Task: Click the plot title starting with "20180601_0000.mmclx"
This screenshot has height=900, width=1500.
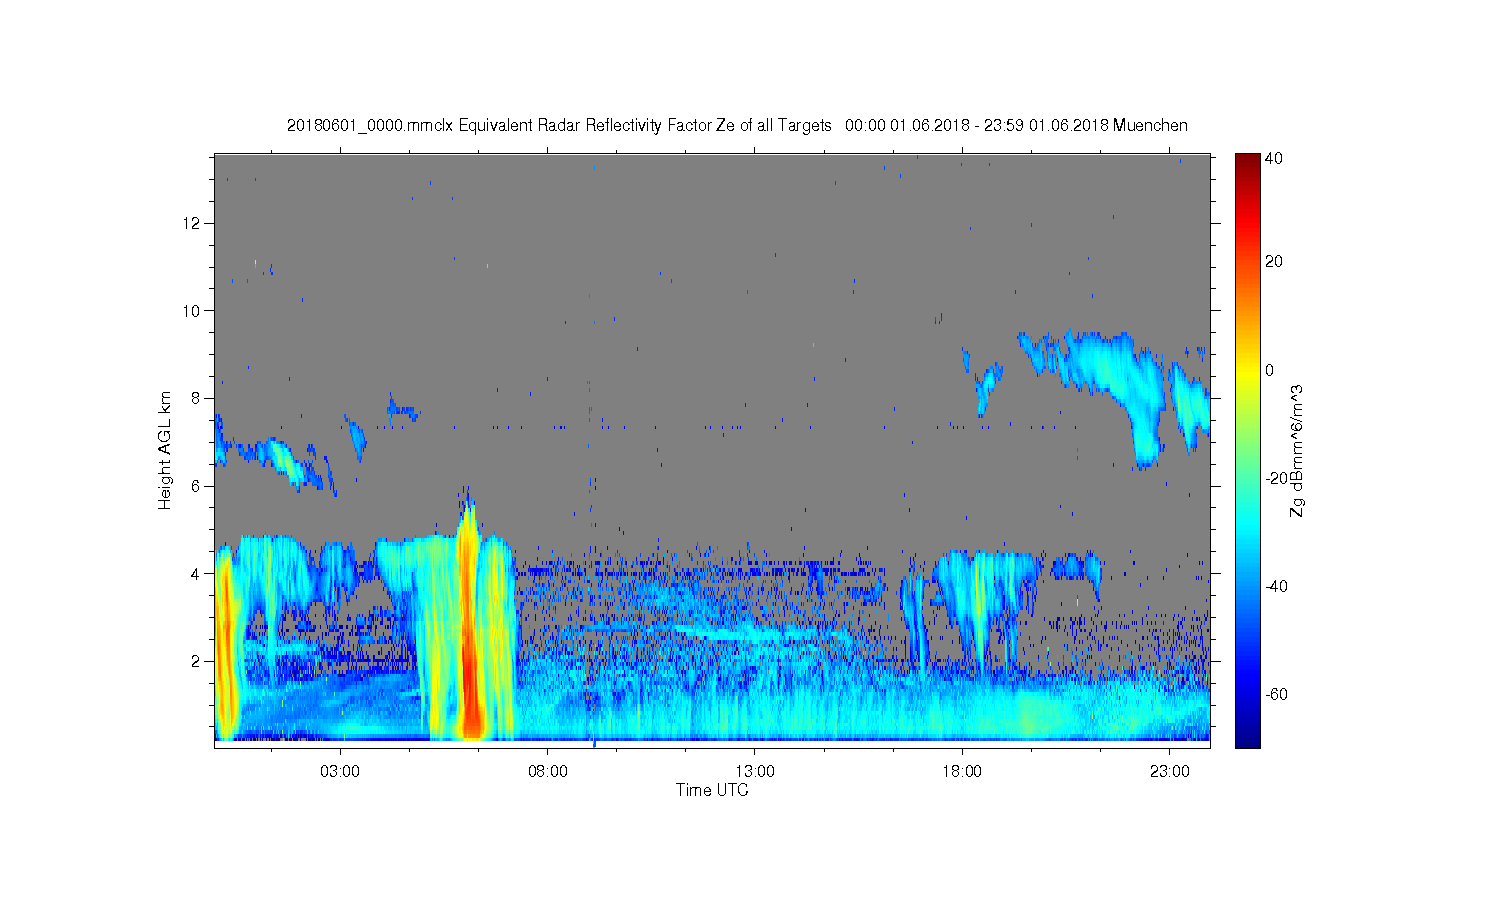Action: 737,126
